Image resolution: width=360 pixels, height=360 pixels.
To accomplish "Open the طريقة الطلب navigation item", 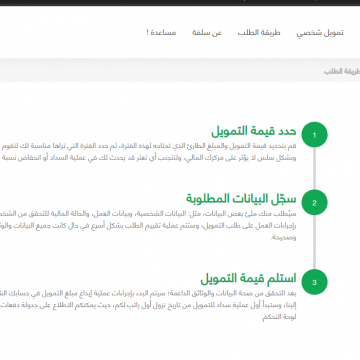I will 259,33.
